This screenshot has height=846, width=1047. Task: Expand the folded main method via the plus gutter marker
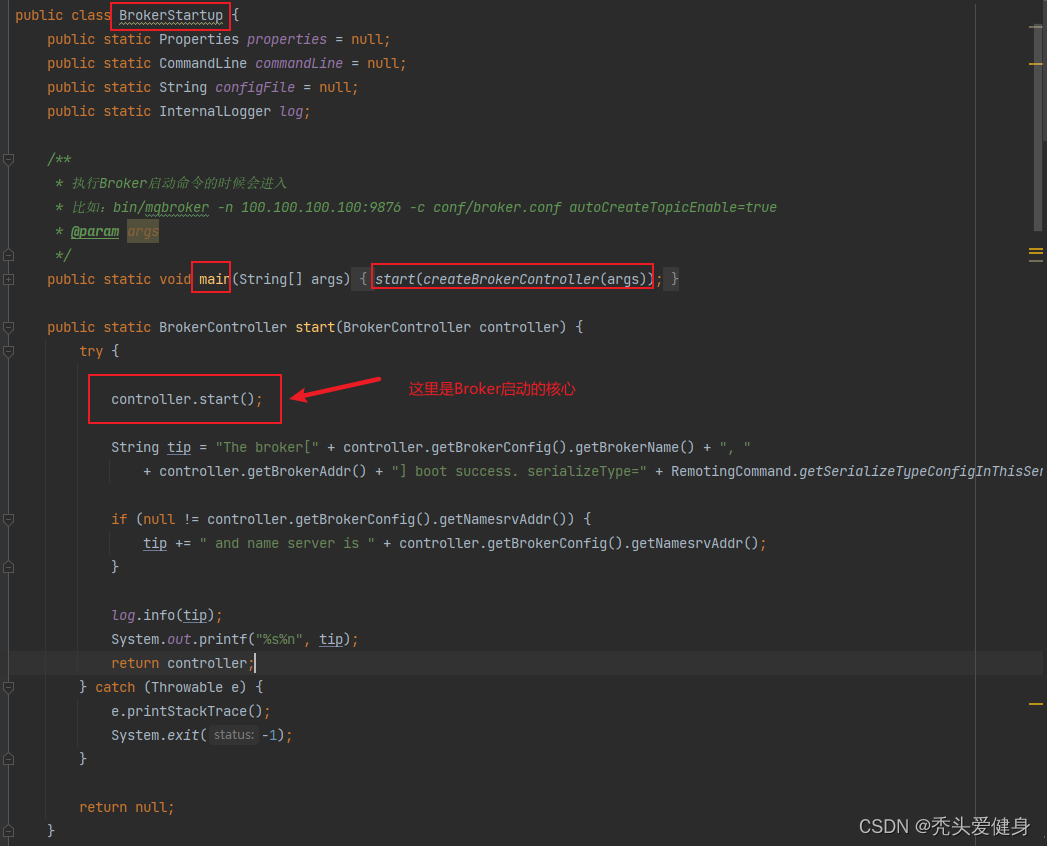point(9,279)
